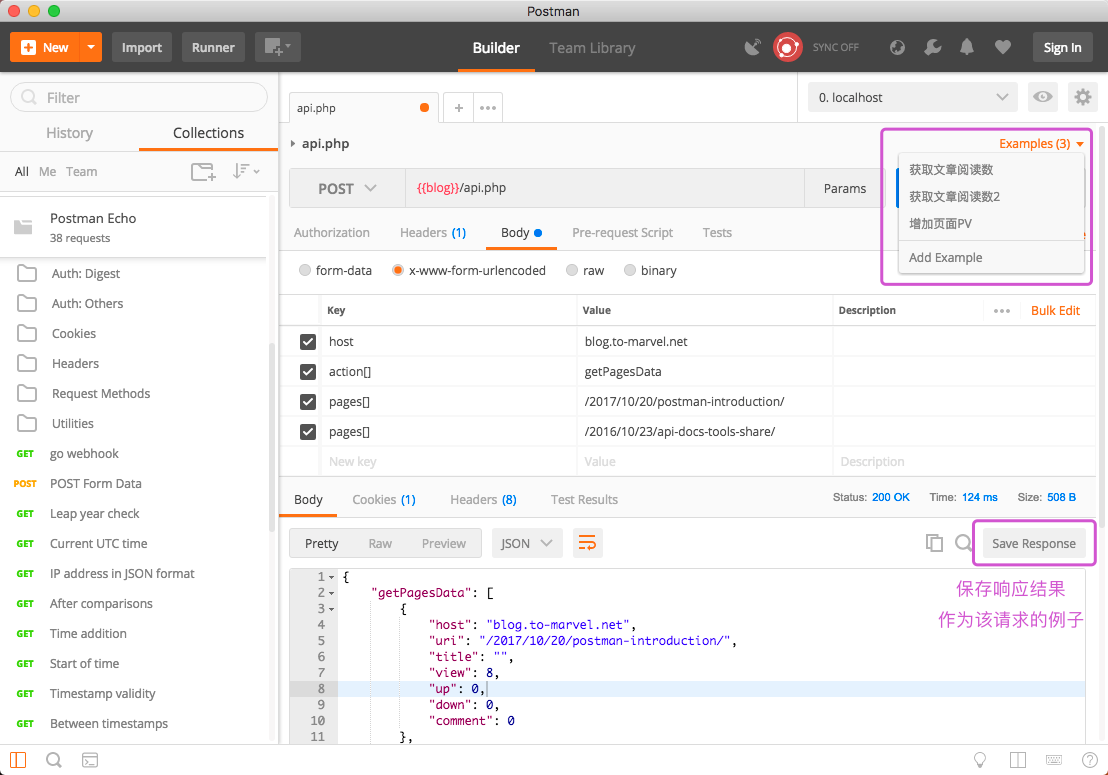Open the notifications bell icon
The height and width of the screenshot is (775, 1108).
967,47
